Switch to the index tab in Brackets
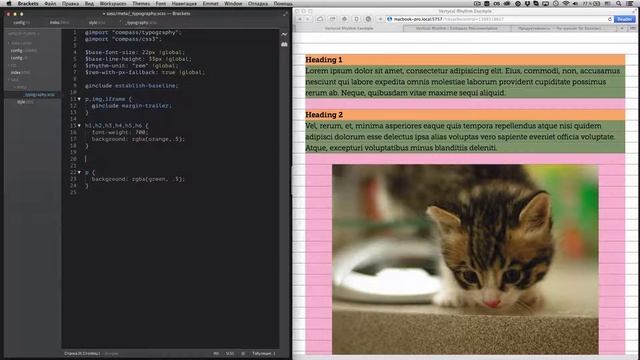 tap(60, 23)
